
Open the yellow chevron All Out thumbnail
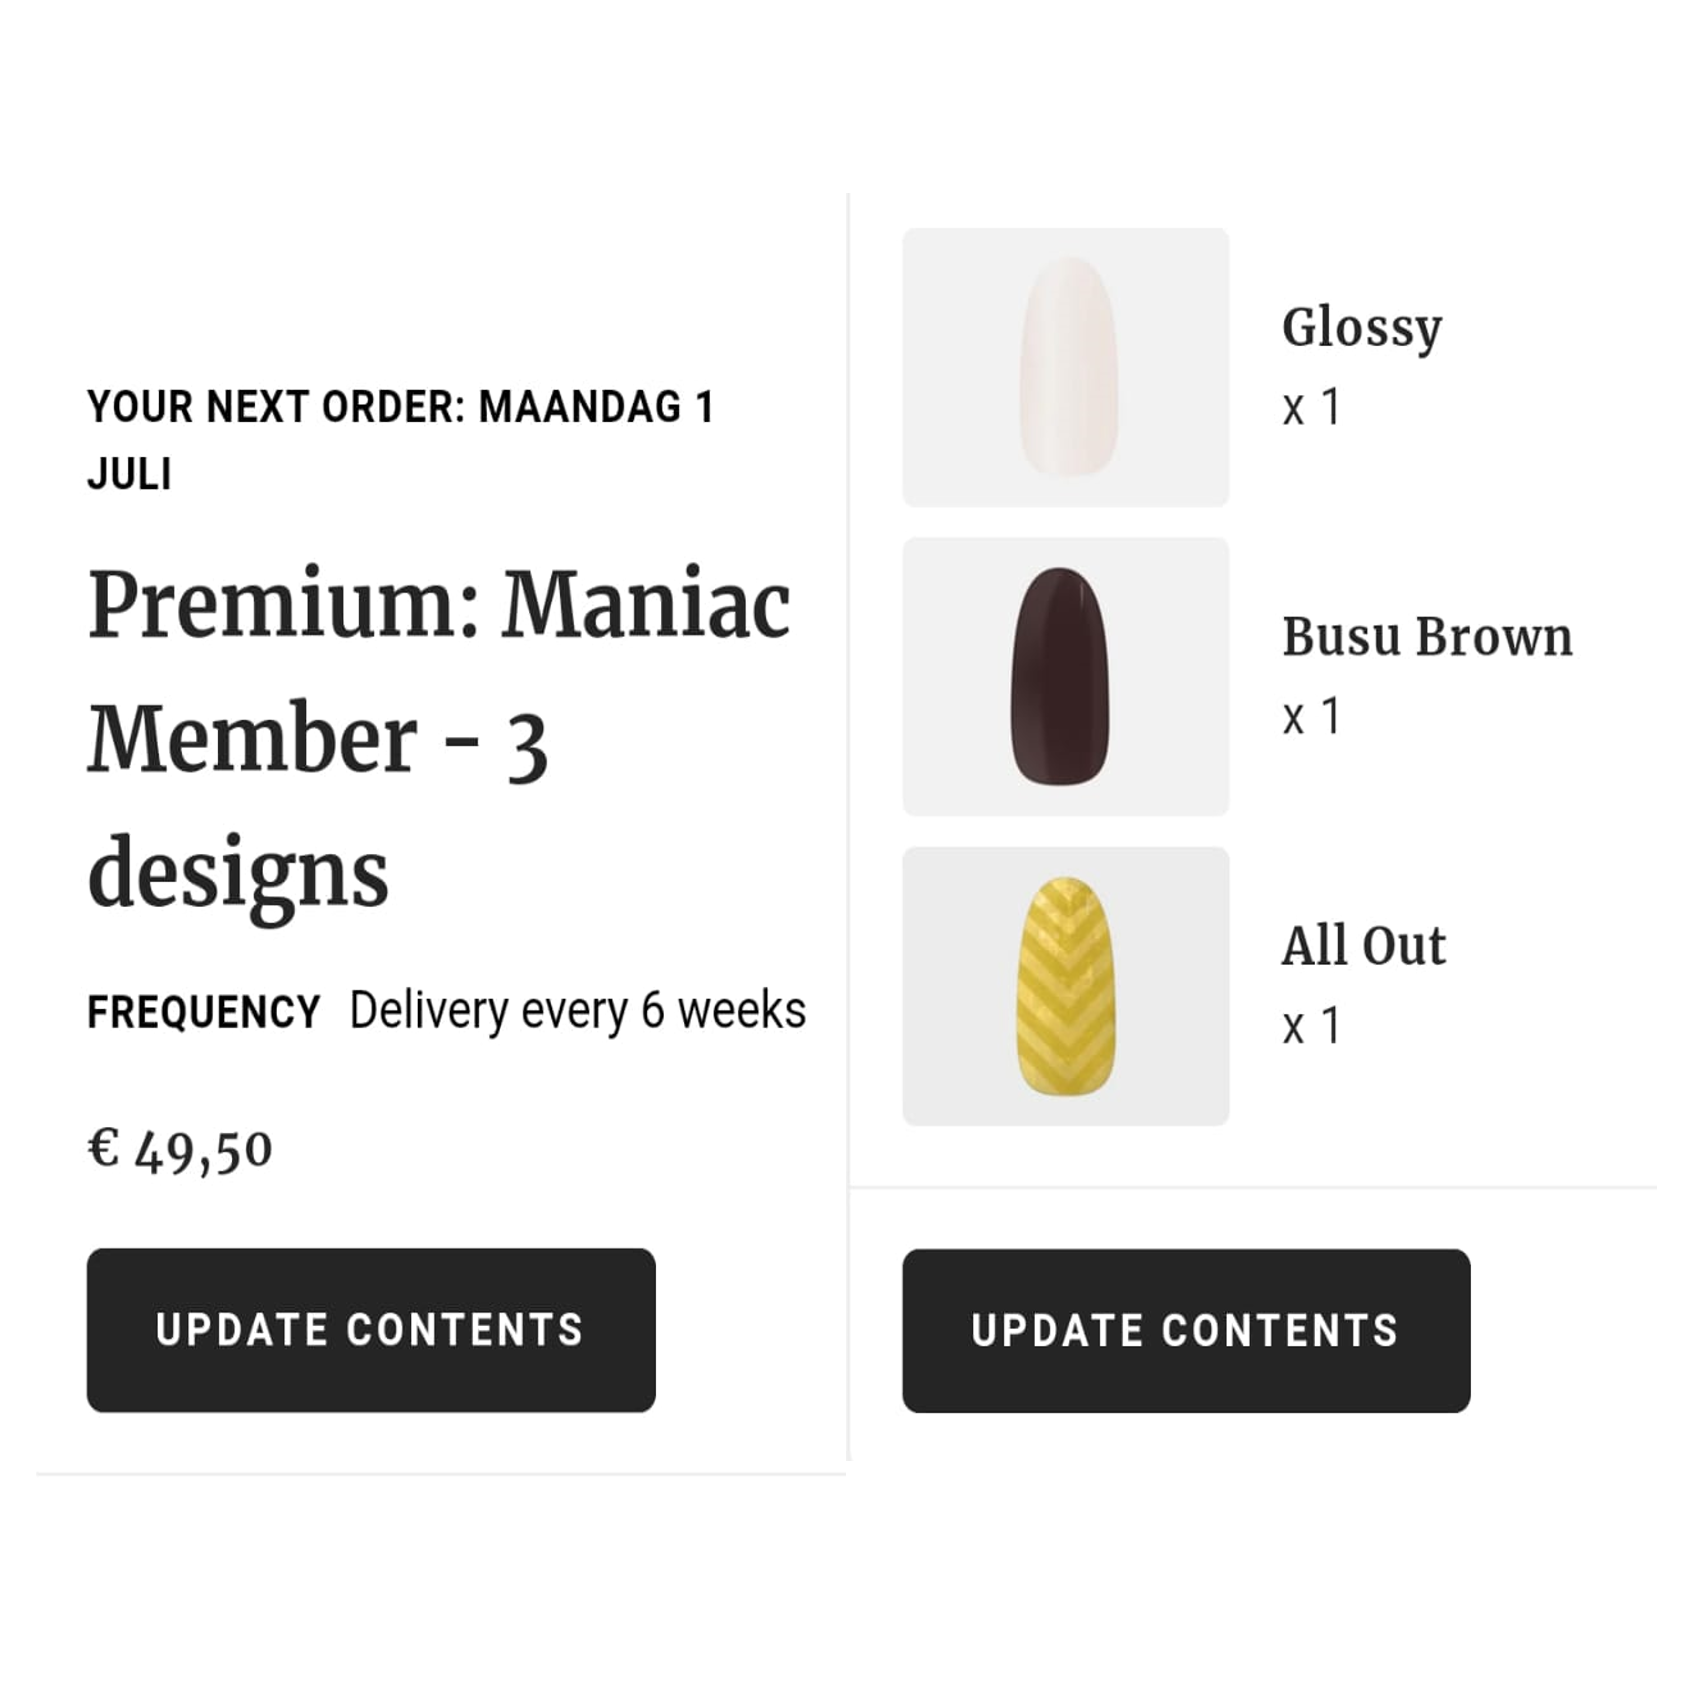pyautogui.click(x=1065, y=986)
